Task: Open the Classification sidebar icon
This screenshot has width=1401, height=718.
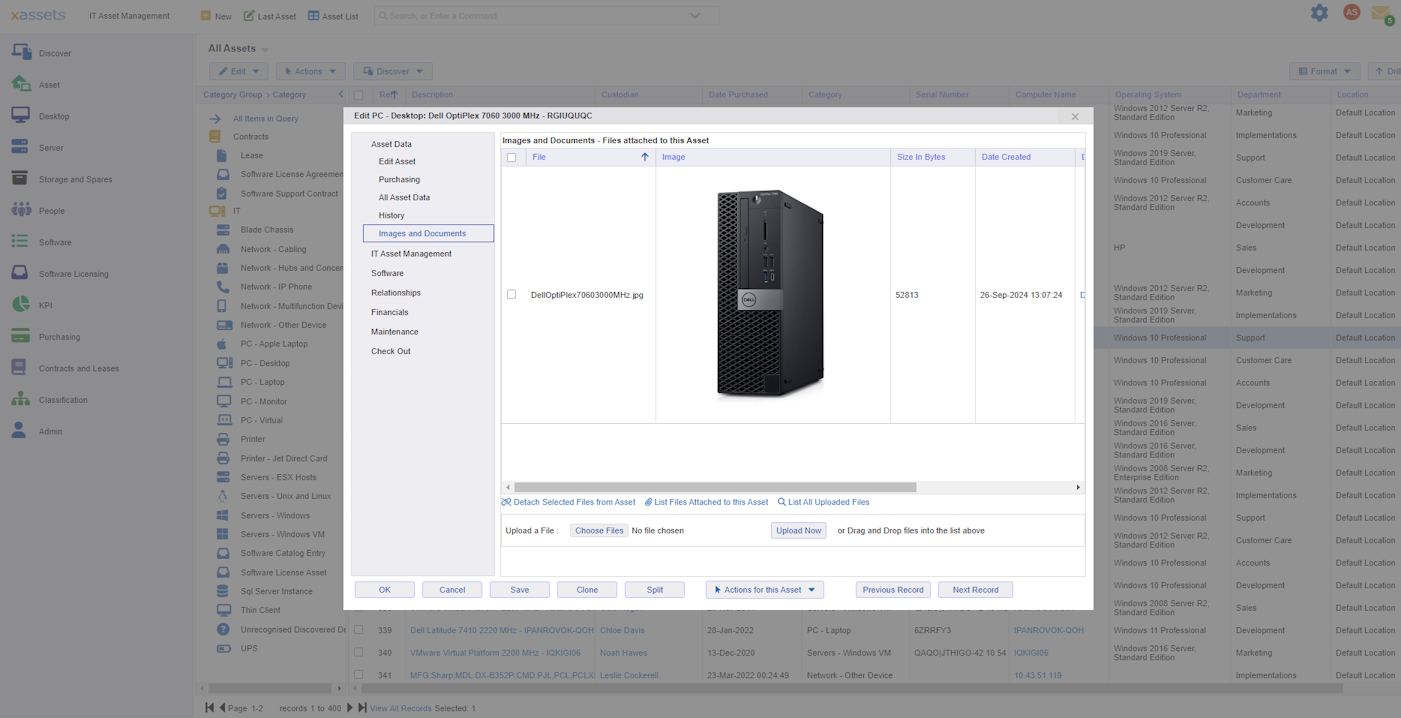Action: (x=20, y=400)
